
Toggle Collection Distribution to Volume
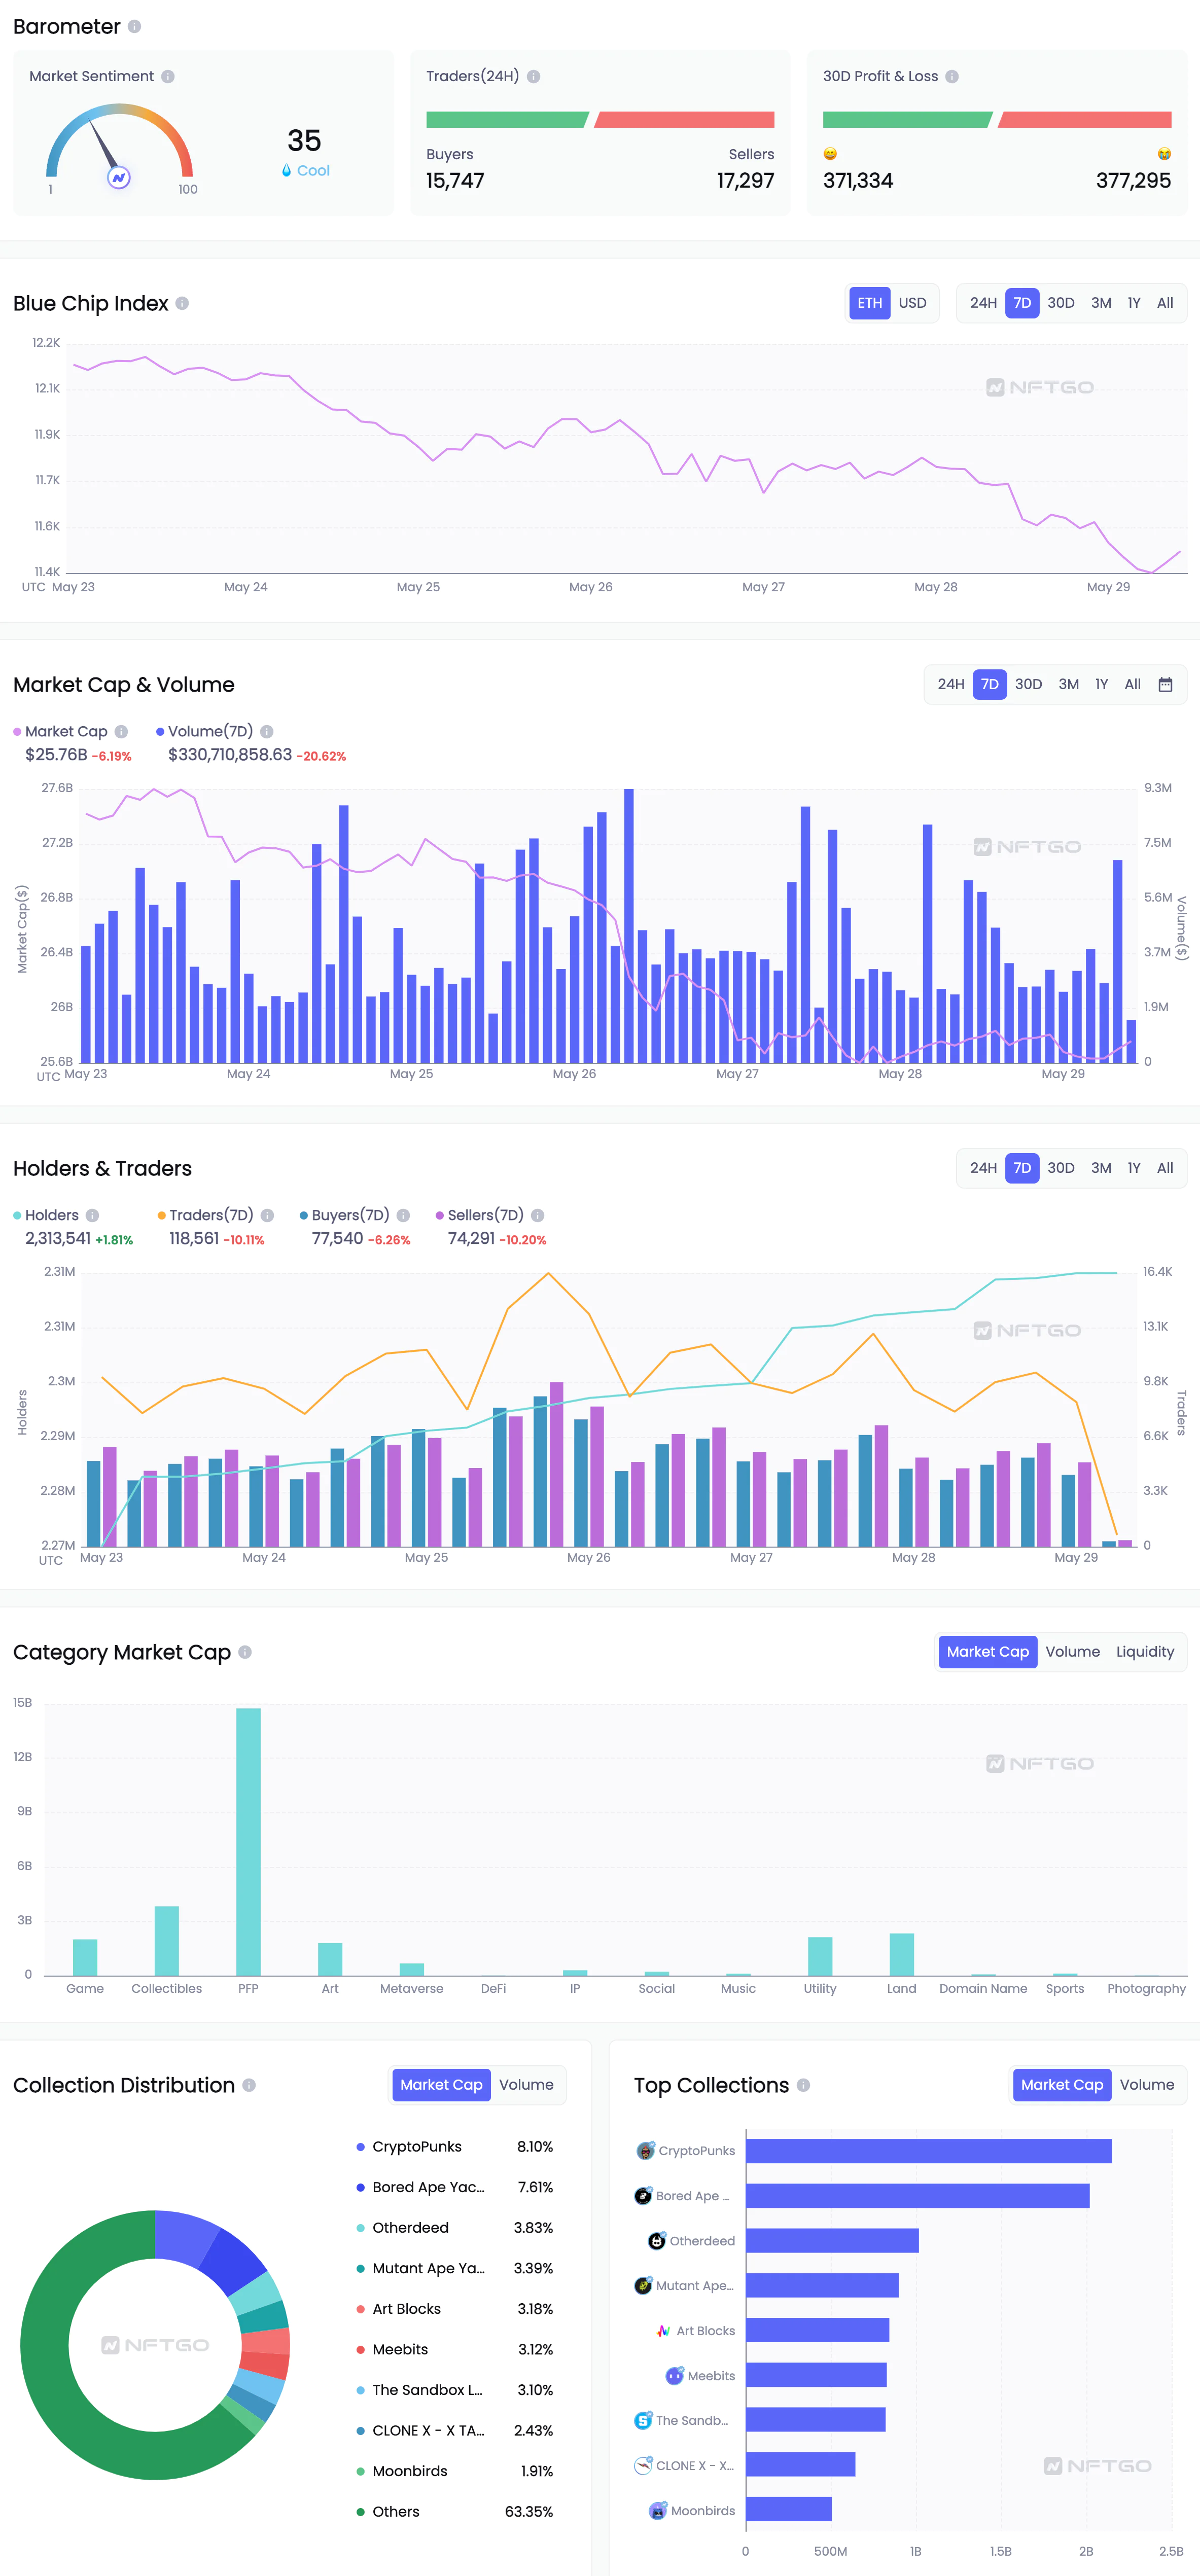pos(526,2085)
